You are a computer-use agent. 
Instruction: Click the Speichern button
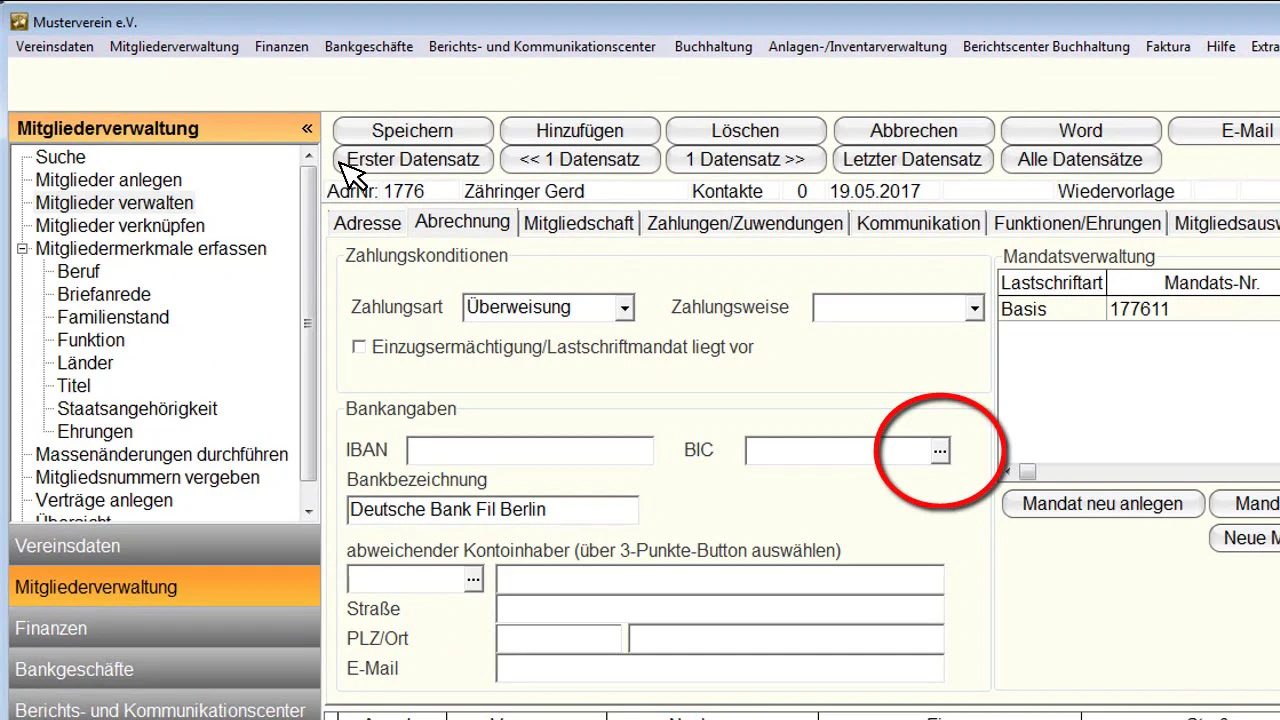pos(413,131)
